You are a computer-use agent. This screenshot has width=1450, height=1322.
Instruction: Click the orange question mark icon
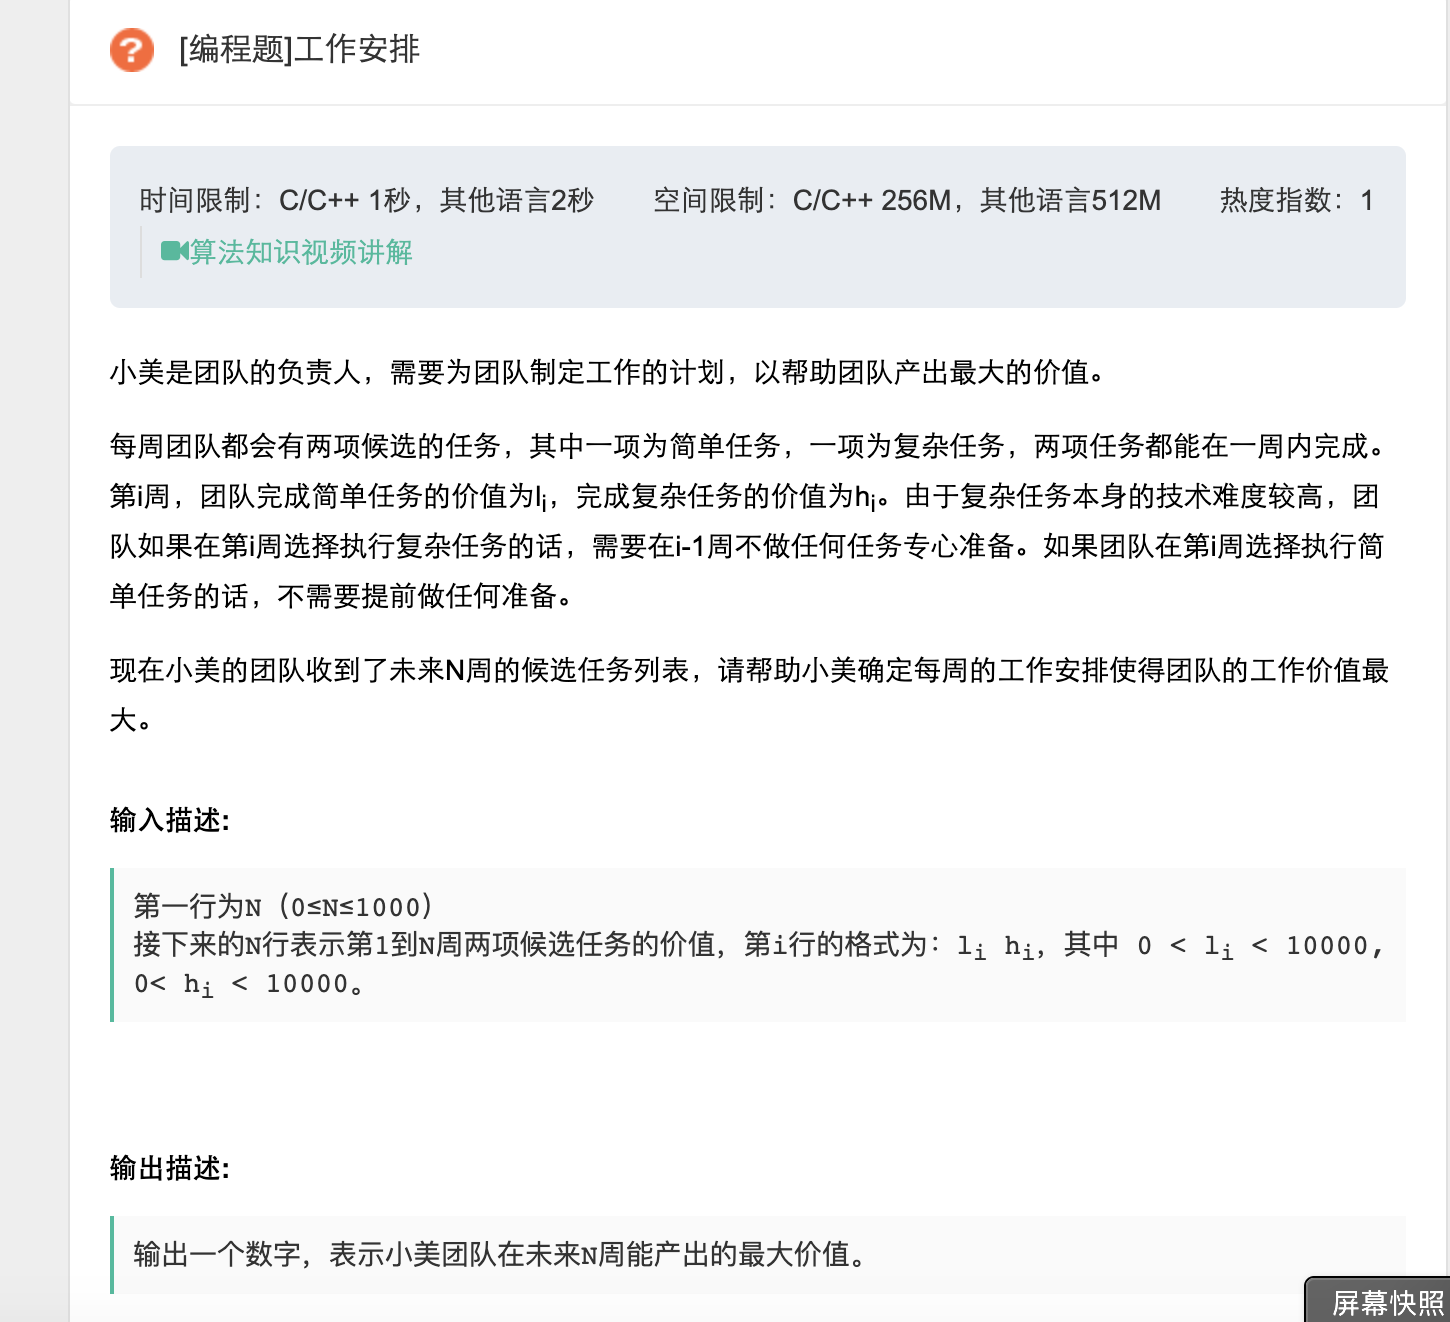coord(131,49)
